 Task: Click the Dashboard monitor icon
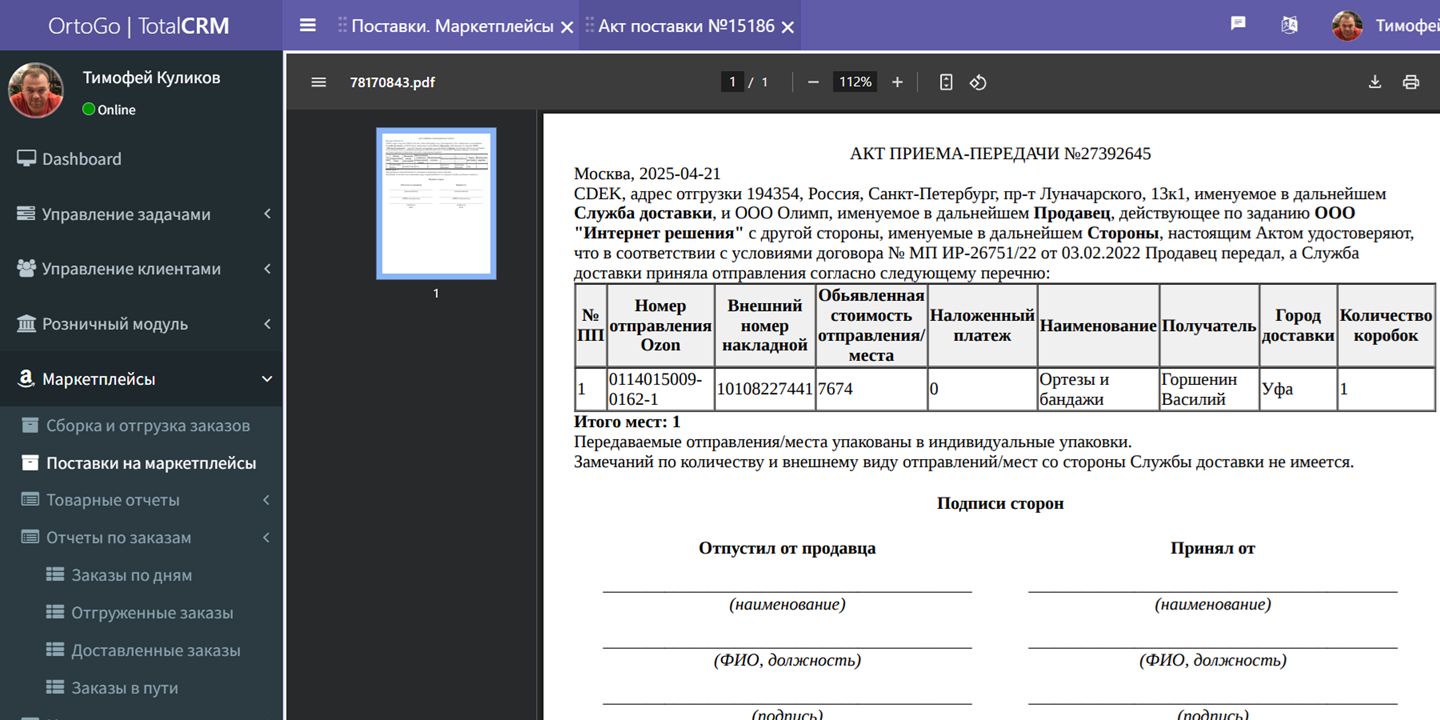pyautogui.click(x=26, y=159)
